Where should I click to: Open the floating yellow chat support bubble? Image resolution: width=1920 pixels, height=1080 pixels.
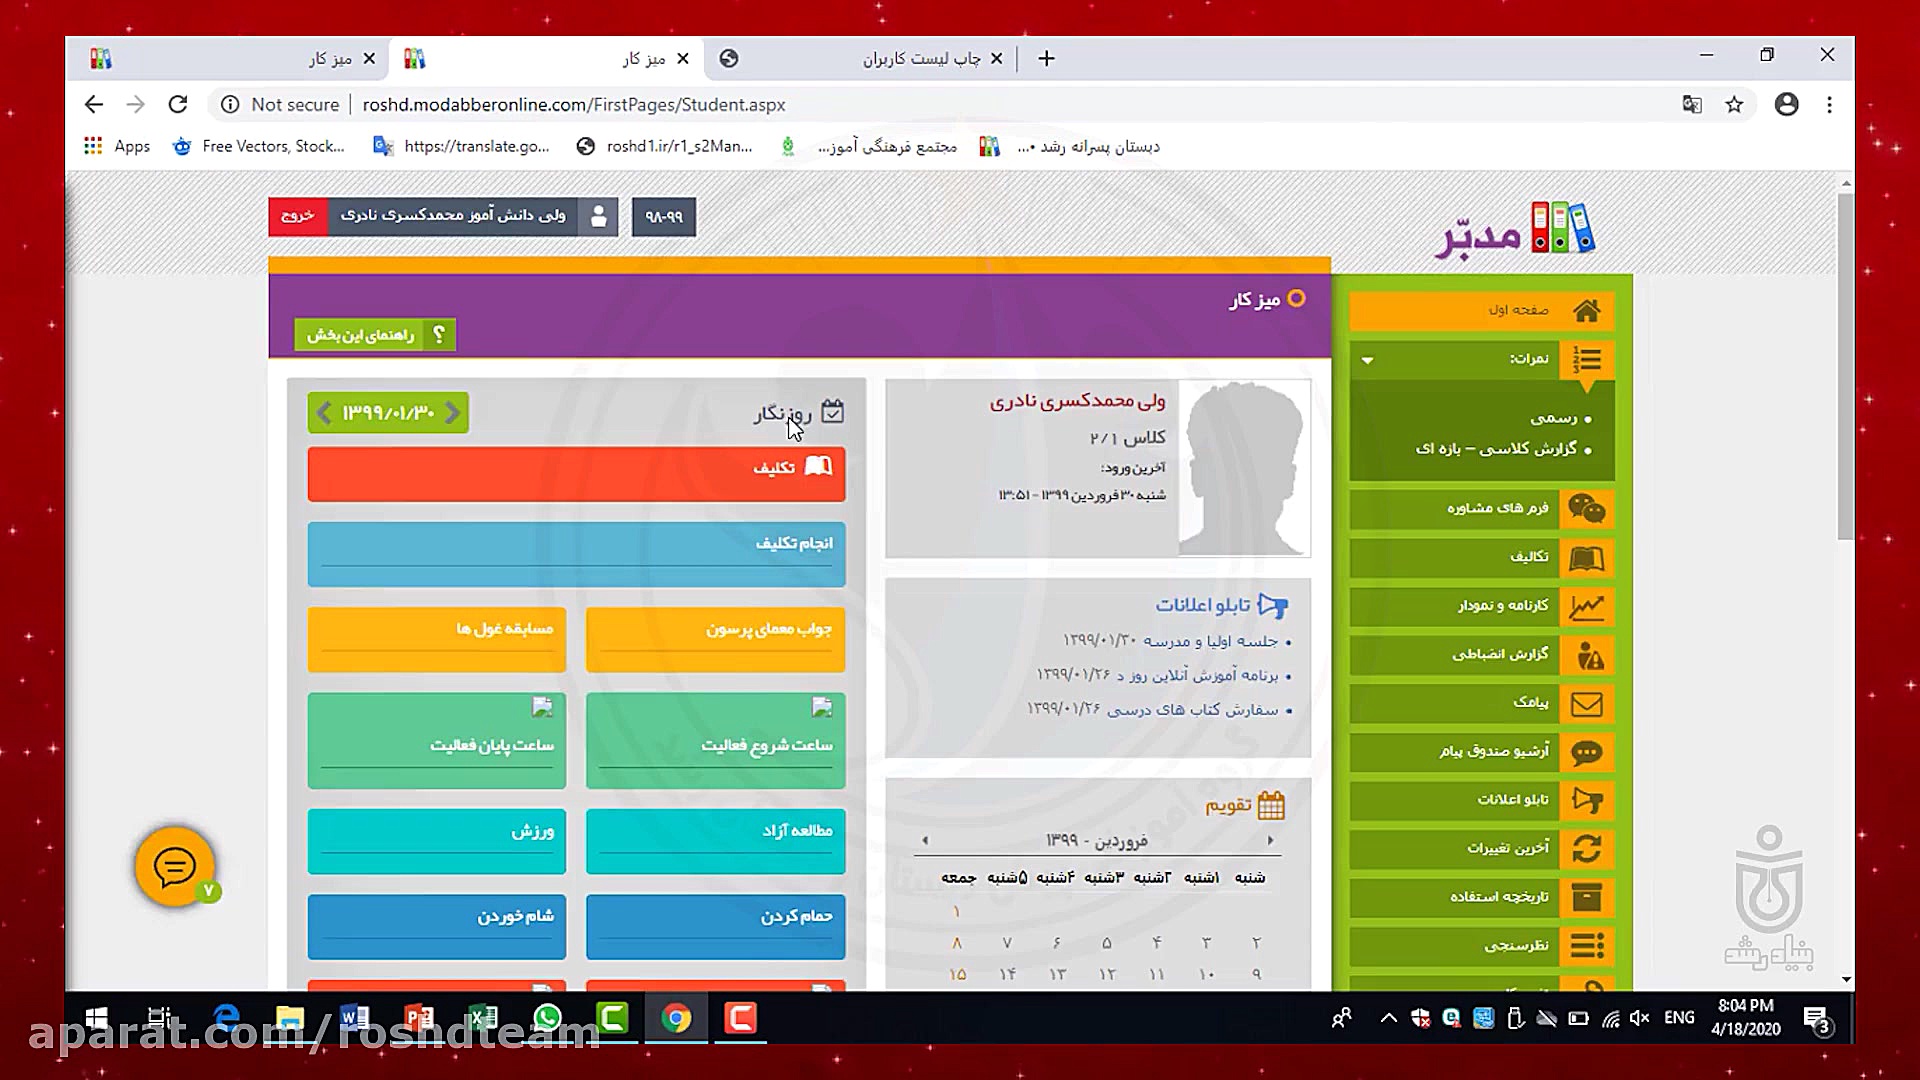(174, 866)
